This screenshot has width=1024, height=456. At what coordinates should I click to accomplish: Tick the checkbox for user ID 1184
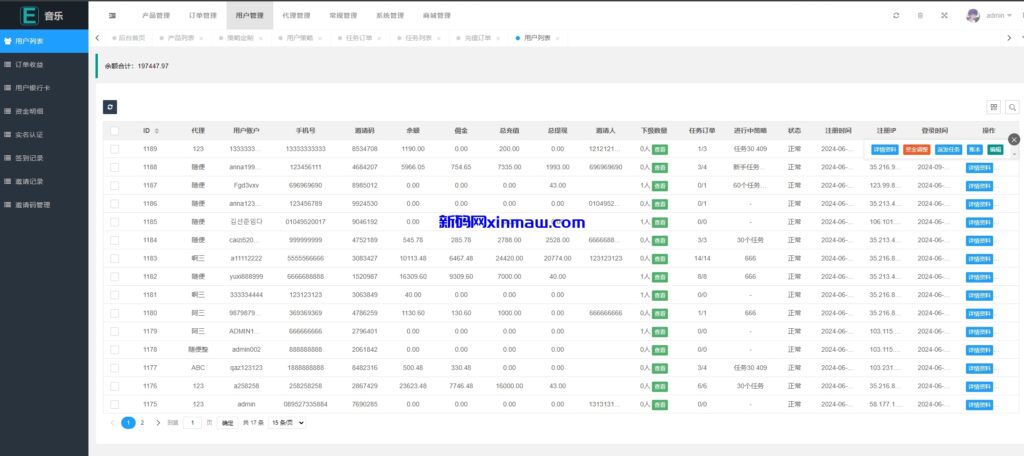coord(114,240)
